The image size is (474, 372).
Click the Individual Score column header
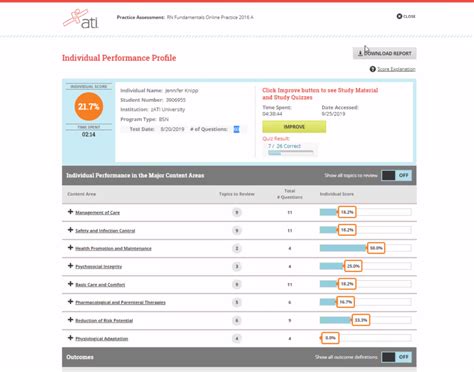point(337,194)
